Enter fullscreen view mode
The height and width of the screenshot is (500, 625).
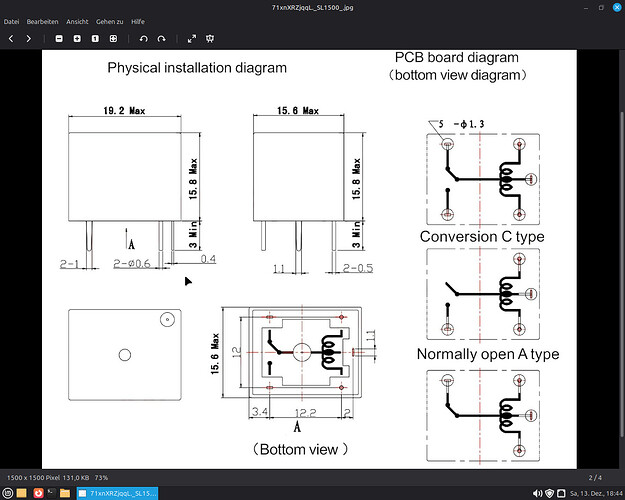pyautogui.click(x=192, y=38)
